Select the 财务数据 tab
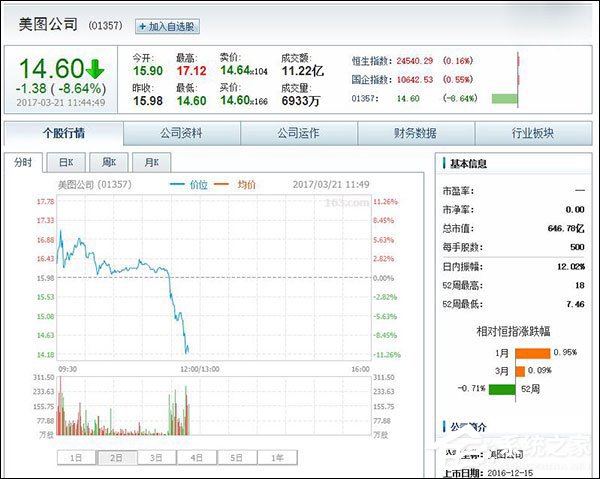This screenshot has width=600, height=479. click(416, 133)
